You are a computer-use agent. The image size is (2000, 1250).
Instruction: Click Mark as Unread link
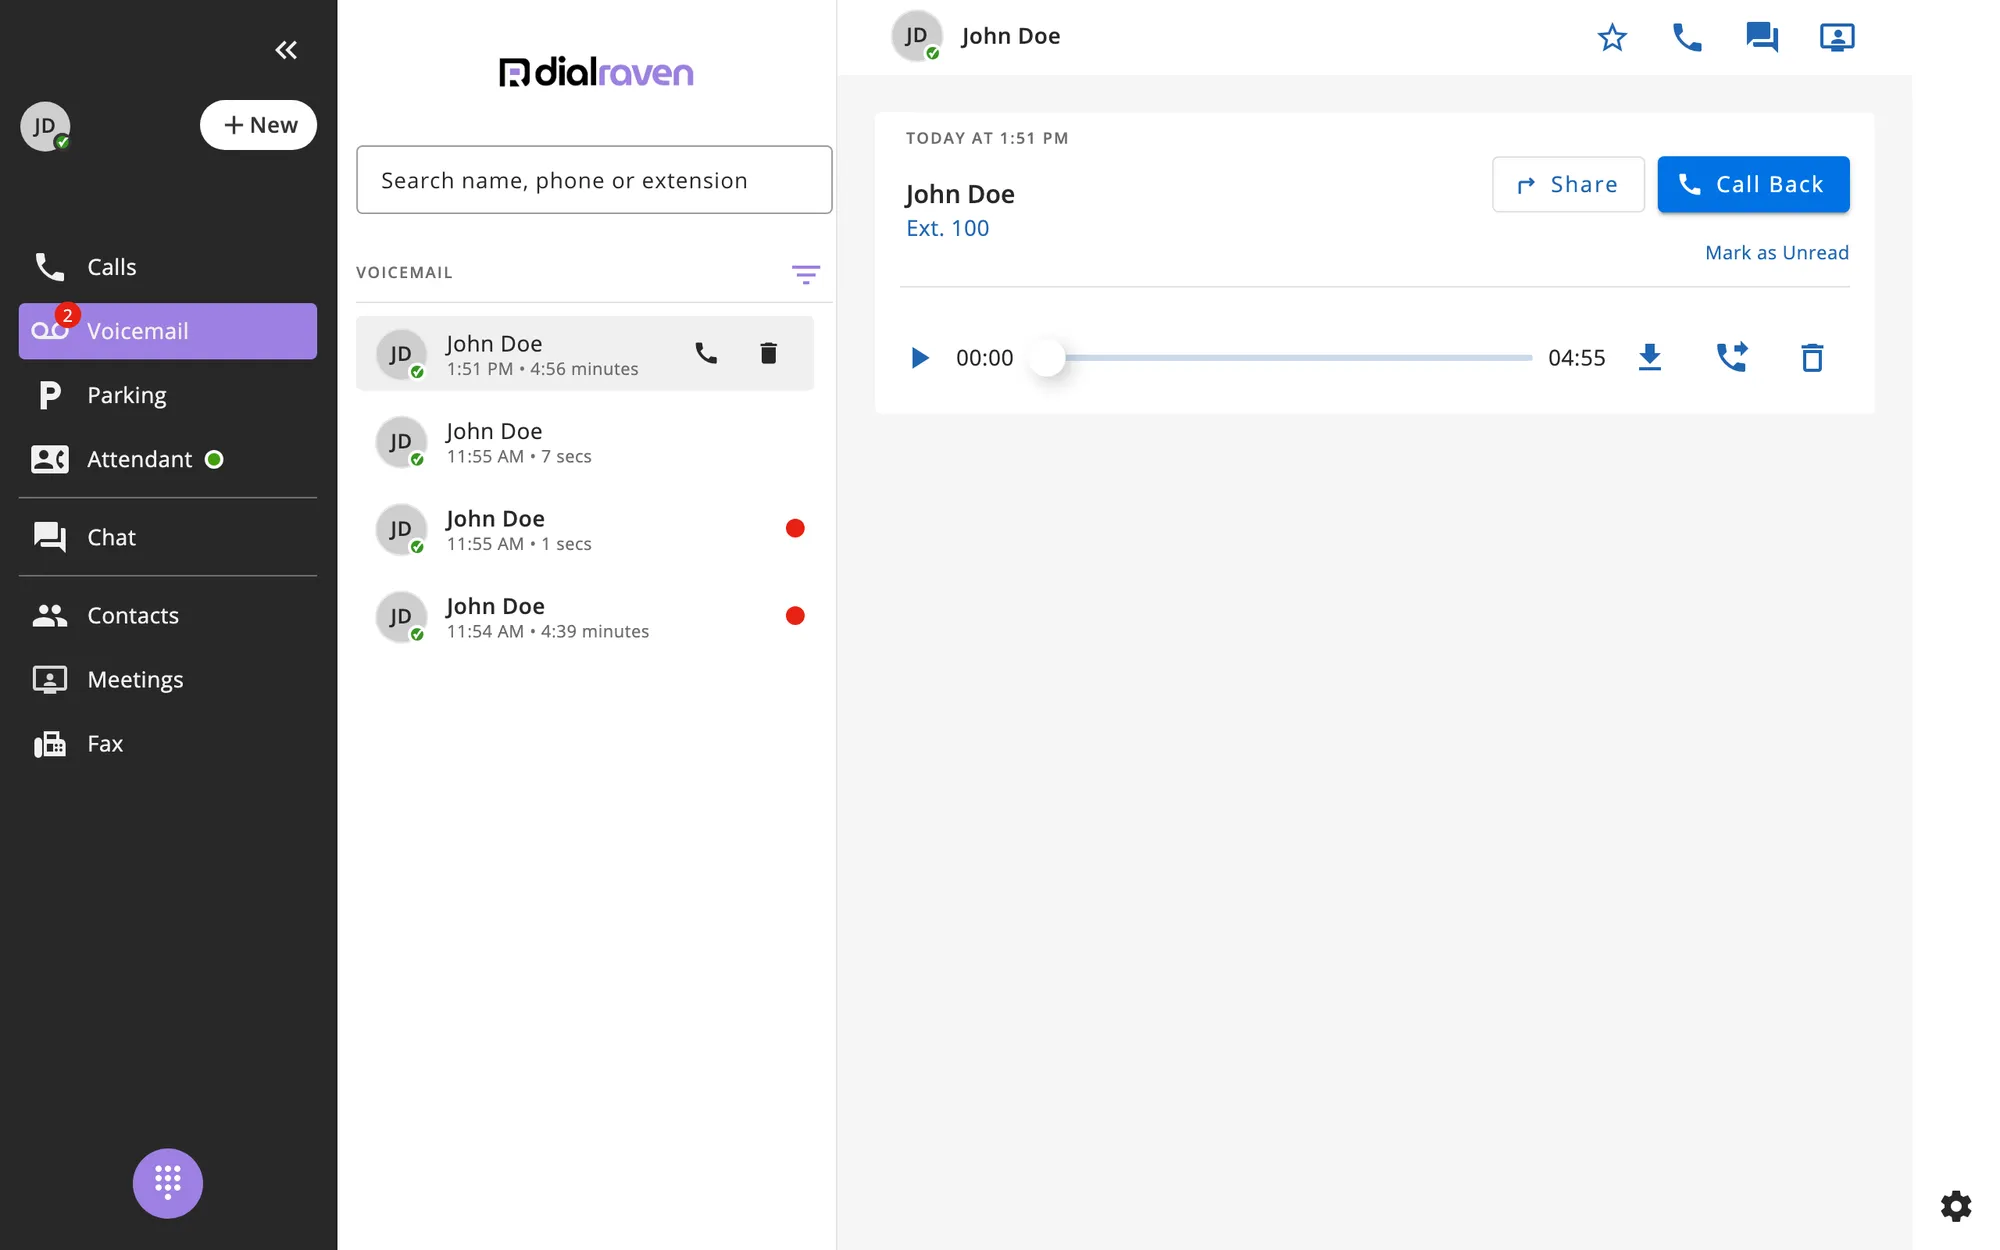[x=1777, y=253]
